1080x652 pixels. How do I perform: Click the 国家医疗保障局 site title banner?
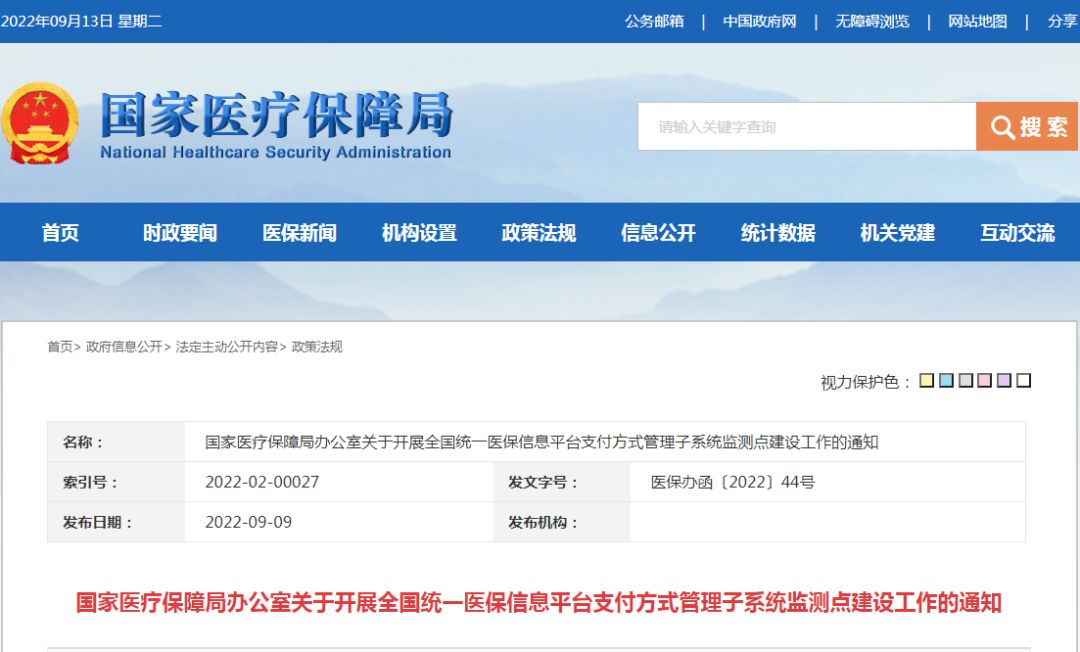[276, 125]
